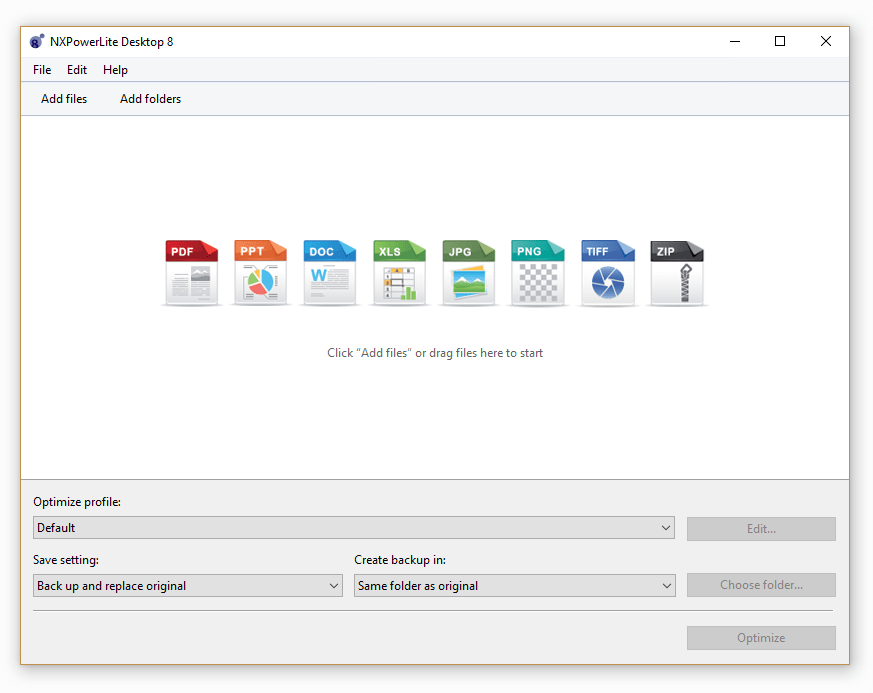Open the Edit menu

(x=77, y=70)
